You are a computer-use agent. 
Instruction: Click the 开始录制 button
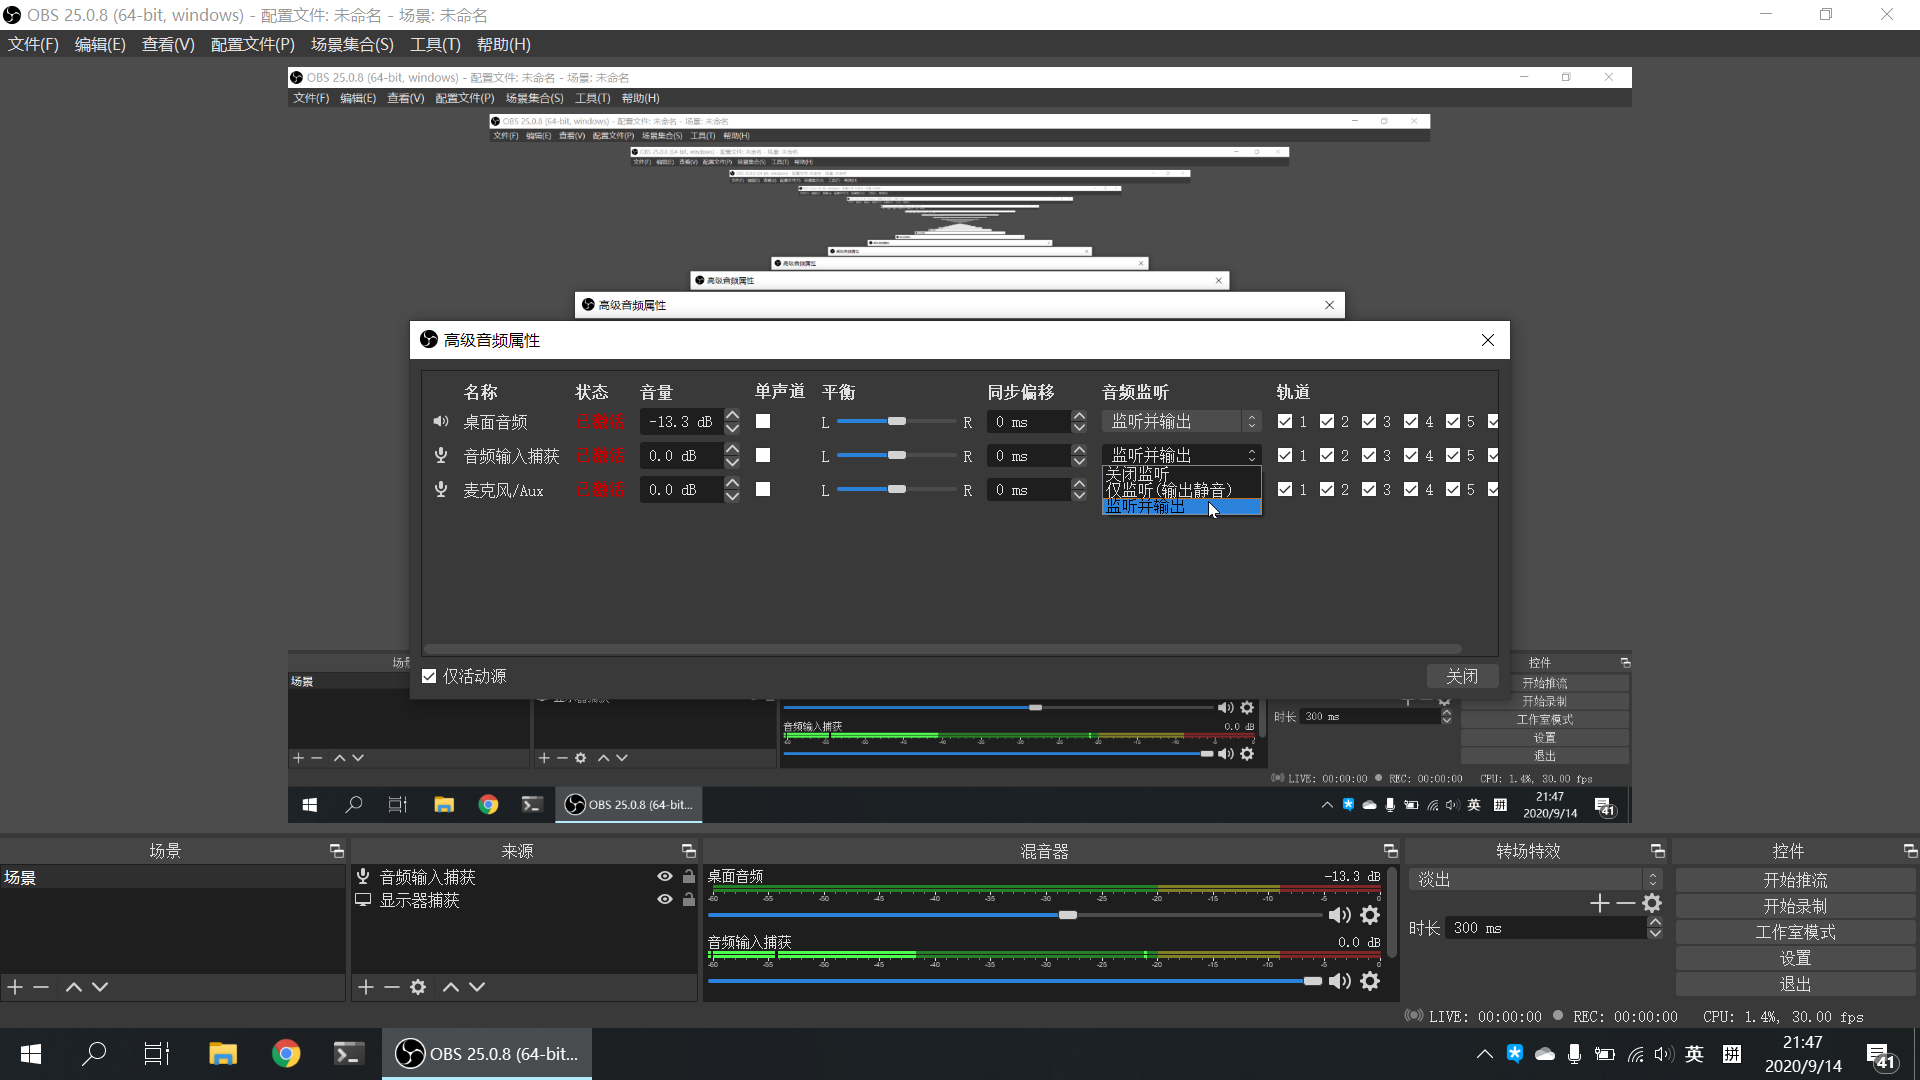click(x=1795, y=906)
